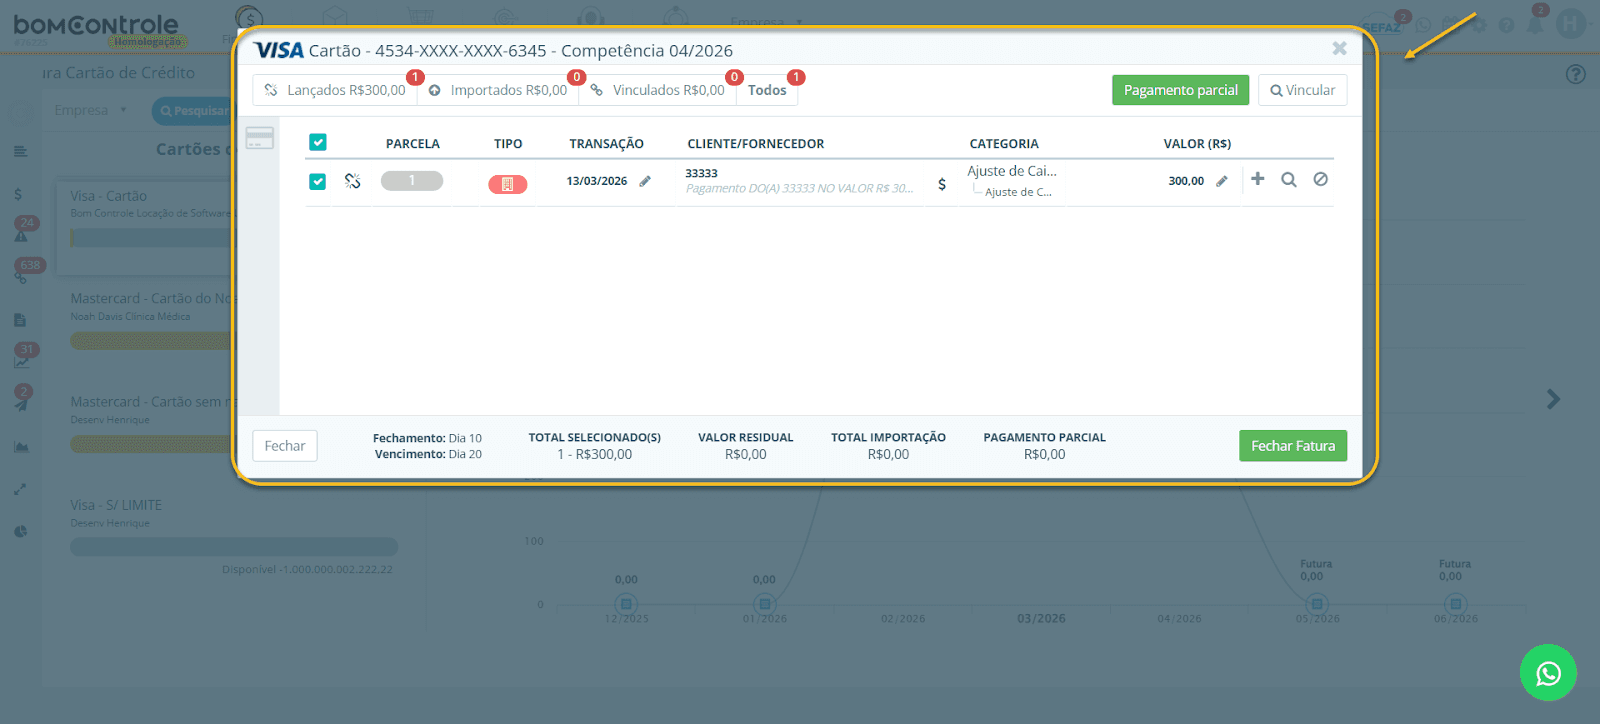The width and height of the screenshot is (1600, 724).
Task: Click the pie chart icon in left sidebar
Action: [20, 531]
